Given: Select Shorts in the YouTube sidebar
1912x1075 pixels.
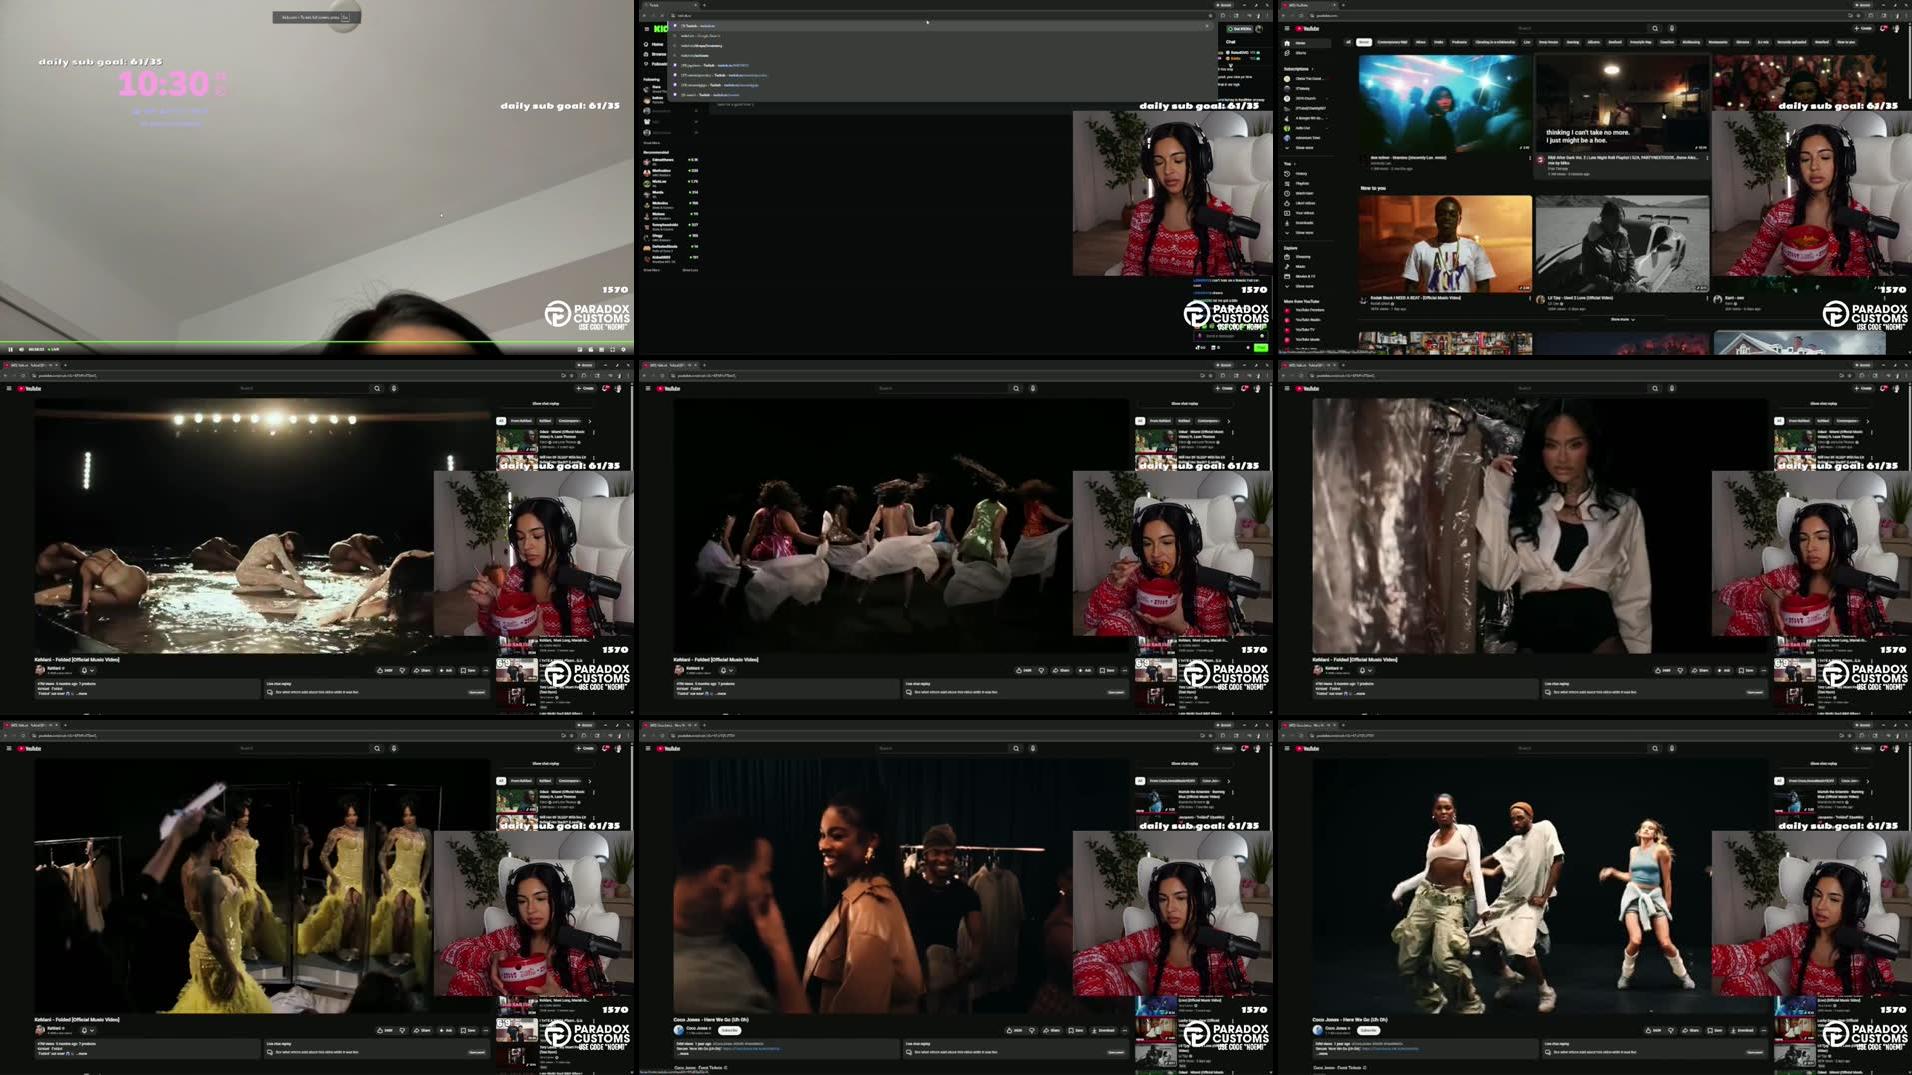Looking at the screenshot, I should (x=1301, y=53).
